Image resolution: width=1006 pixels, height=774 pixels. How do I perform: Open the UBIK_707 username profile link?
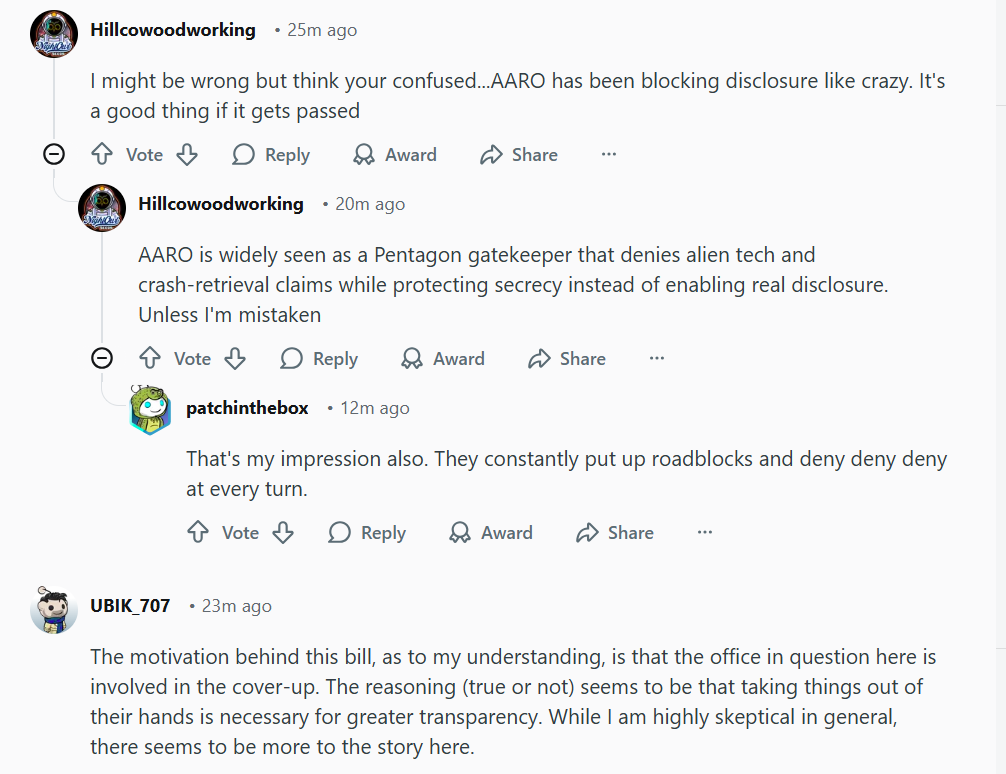[130, 606]
